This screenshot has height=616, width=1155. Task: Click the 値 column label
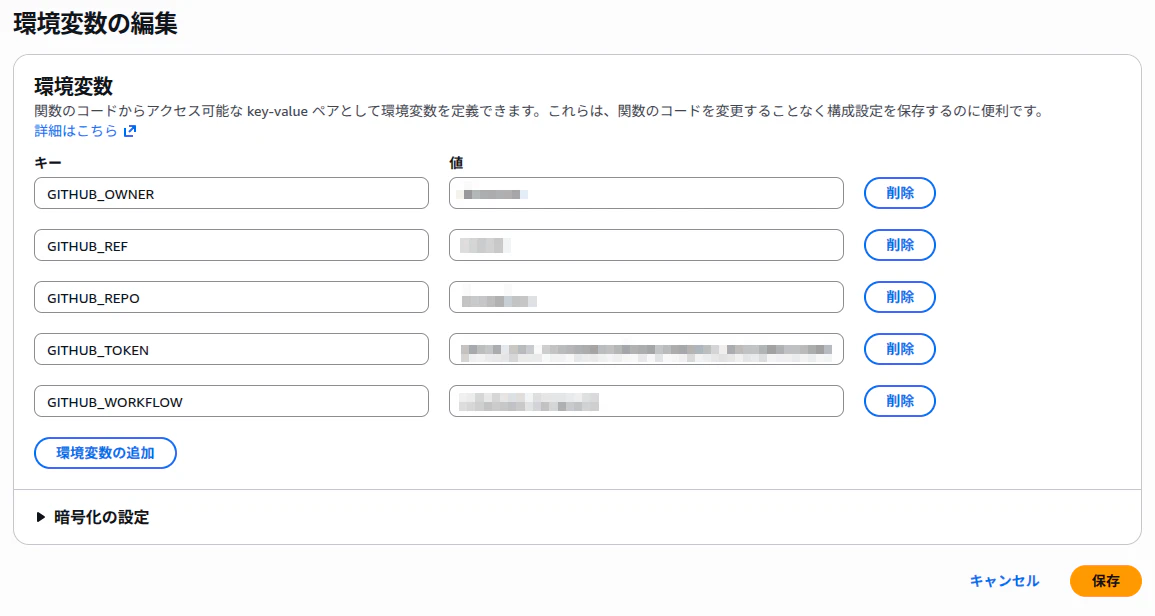(456, 163)
